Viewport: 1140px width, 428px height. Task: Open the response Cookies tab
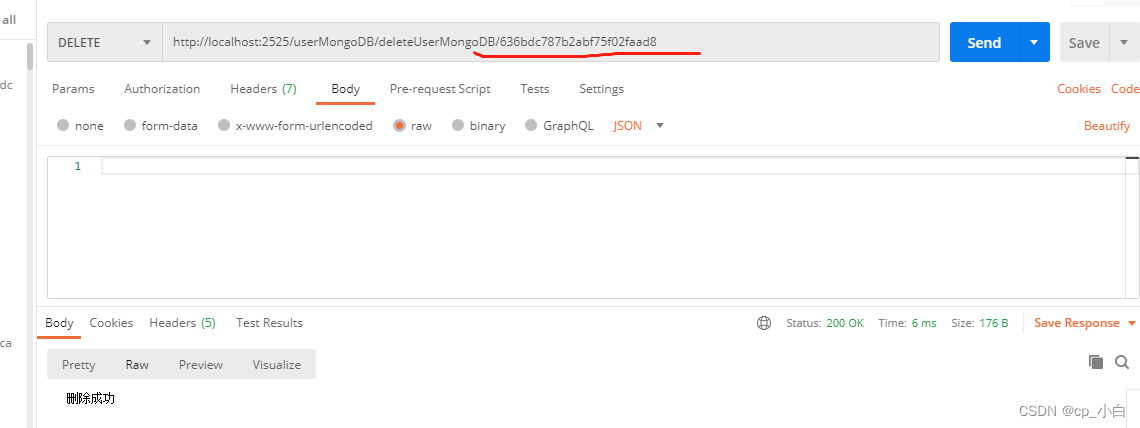tap(111, 323)
